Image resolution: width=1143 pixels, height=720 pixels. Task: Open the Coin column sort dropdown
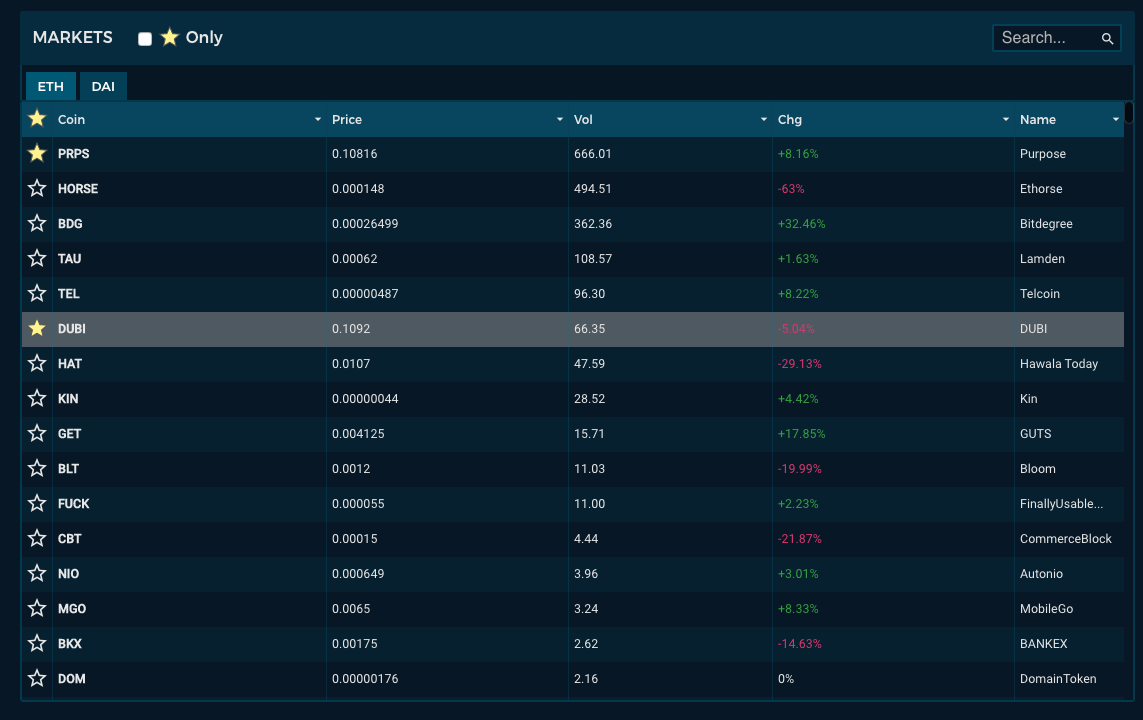(x=318, y=120)
